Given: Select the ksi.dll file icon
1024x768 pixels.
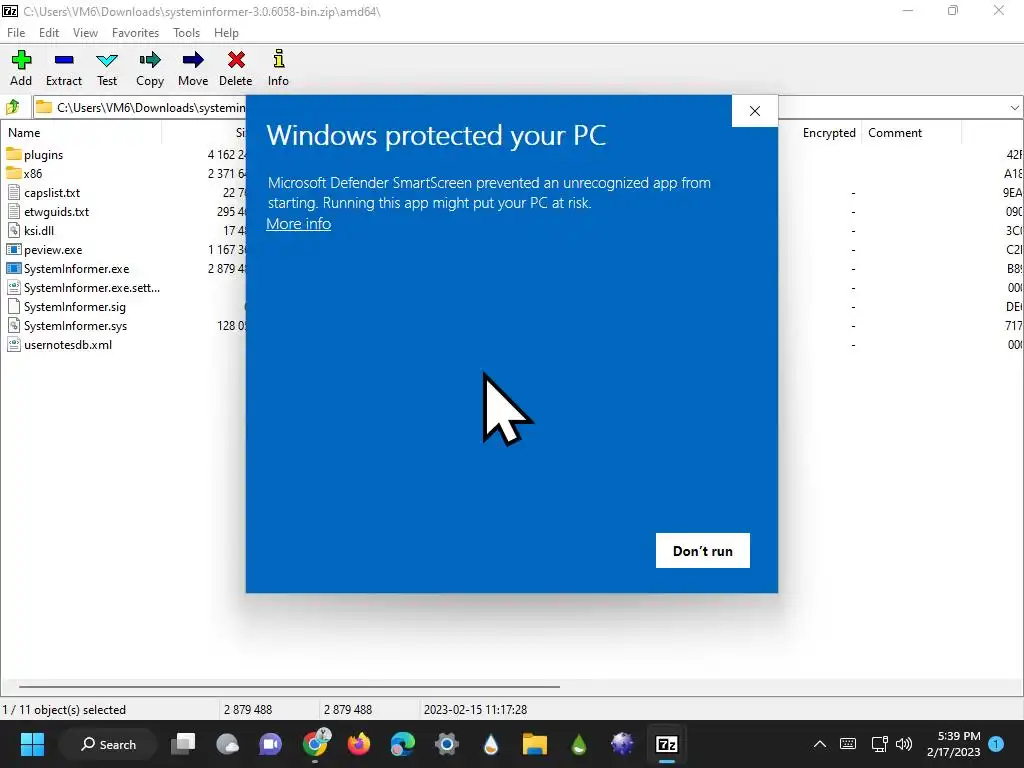Looking at the screenshot, I should point(14,231).
